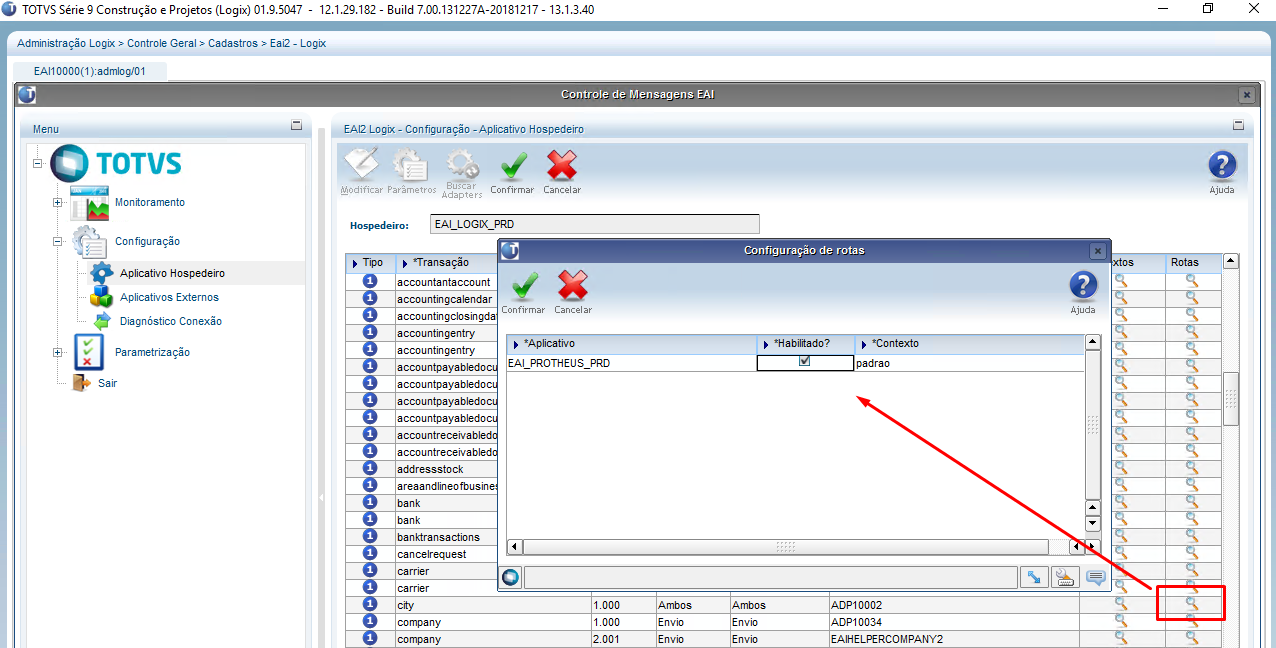Collapse the Configuração tree node
This screenshot has height=648, width=1276.
[58, 241]
